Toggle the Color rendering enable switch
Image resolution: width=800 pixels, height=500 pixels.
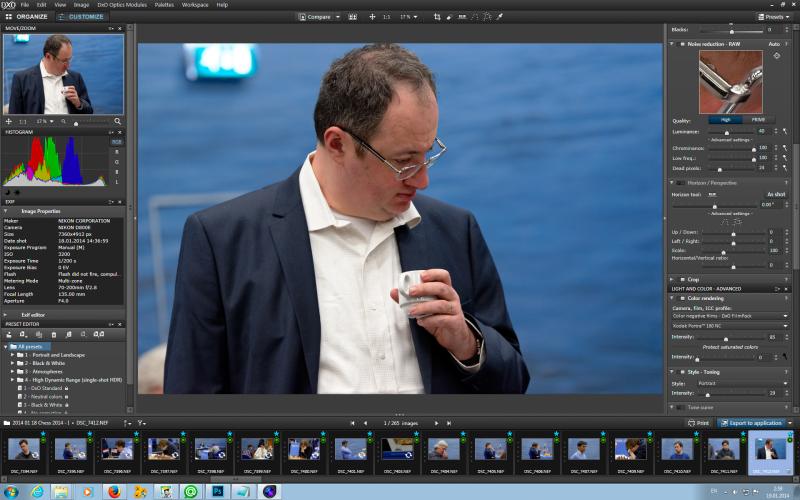[x=682, y=298]
